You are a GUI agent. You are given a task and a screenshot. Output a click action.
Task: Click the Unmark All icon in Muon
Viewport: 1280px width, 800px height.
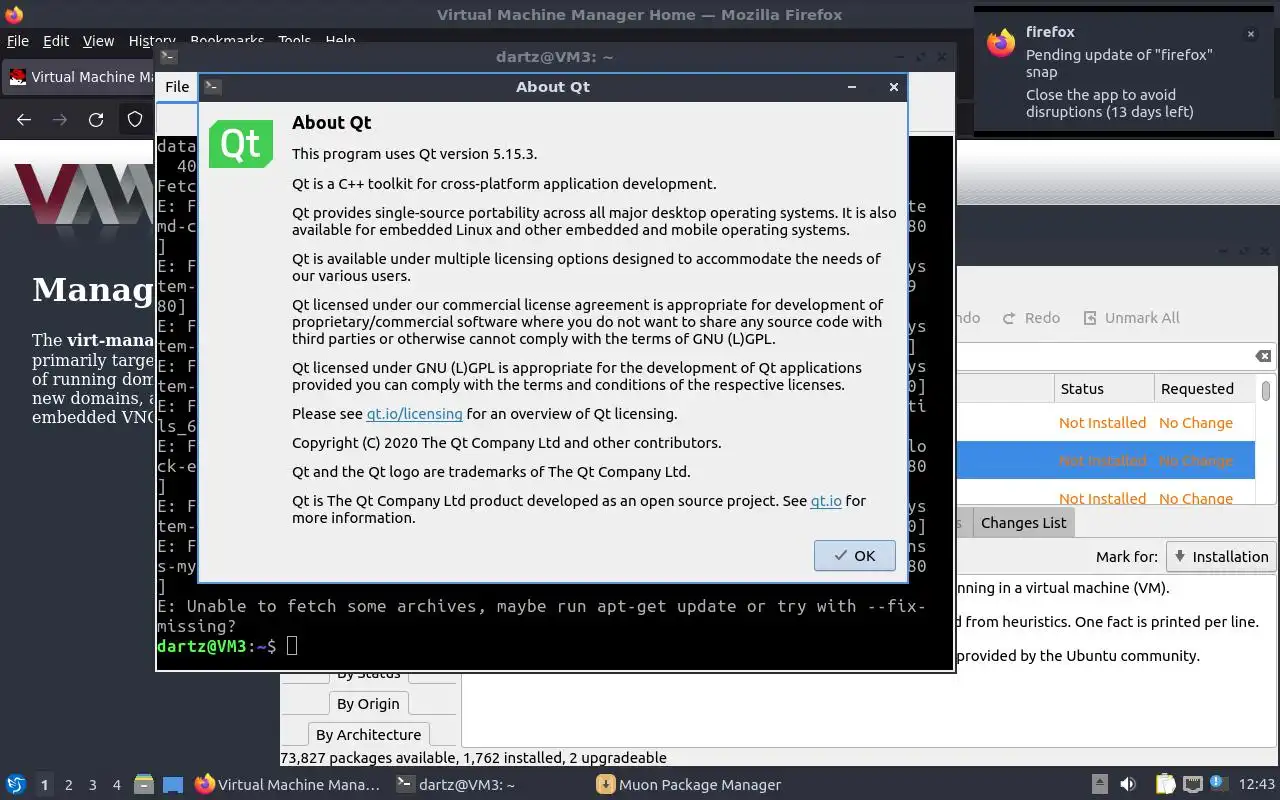(x=1089, y=318)
